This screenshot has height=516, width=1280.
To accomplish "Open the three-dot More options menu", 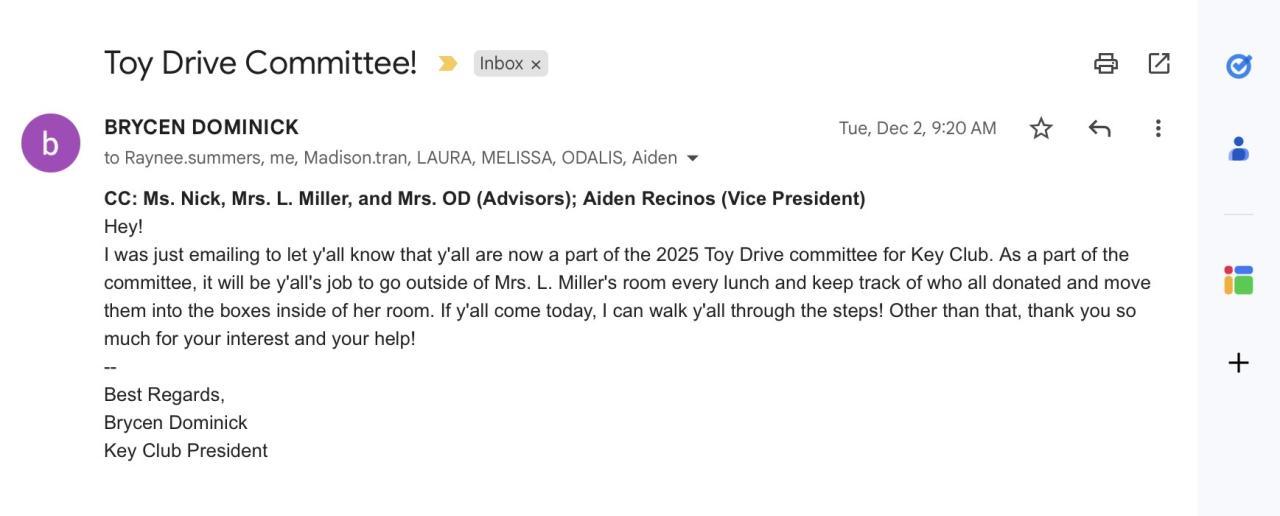I will pyautogui.click(x=1157, y=128).
